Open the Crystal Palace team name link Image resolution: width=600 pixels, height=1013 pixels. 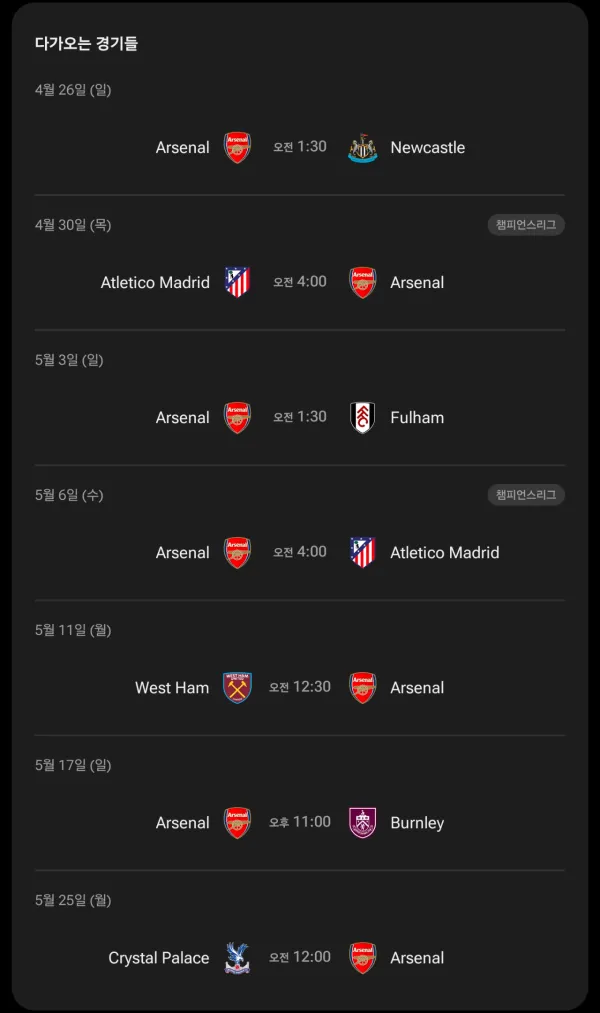tap(159, 958)
